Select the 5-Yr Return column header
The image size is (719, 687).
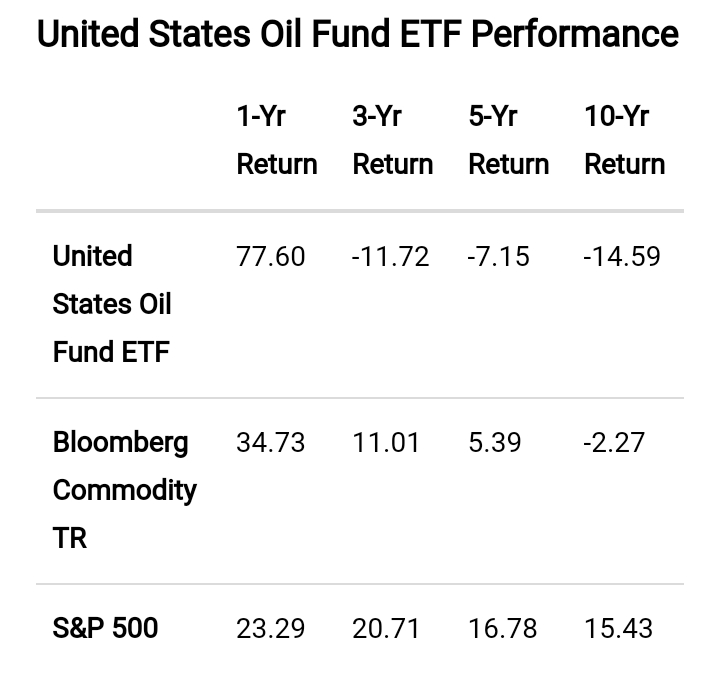click(508, 140)
